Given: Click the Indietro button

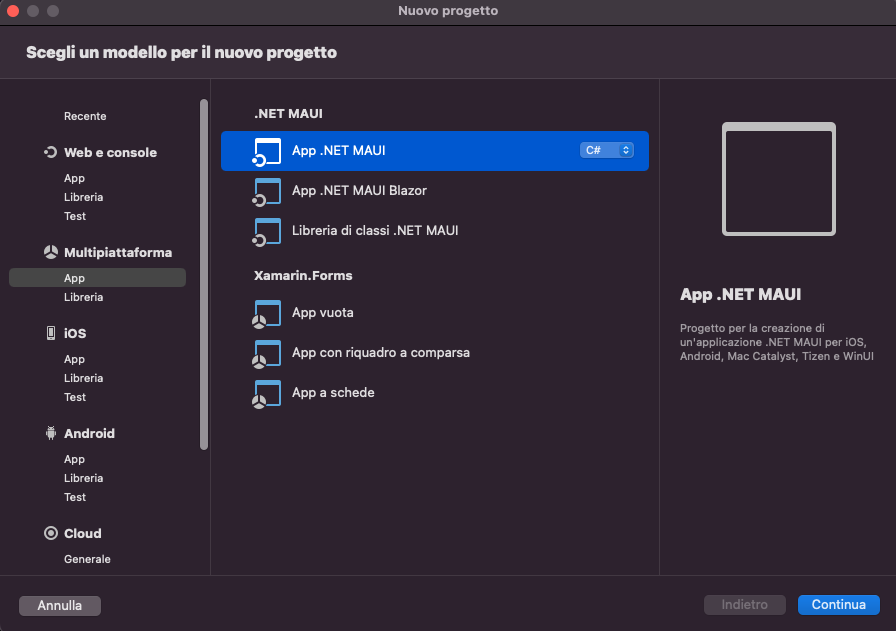Looking at the screenshot, I should [x=745, y=605].
